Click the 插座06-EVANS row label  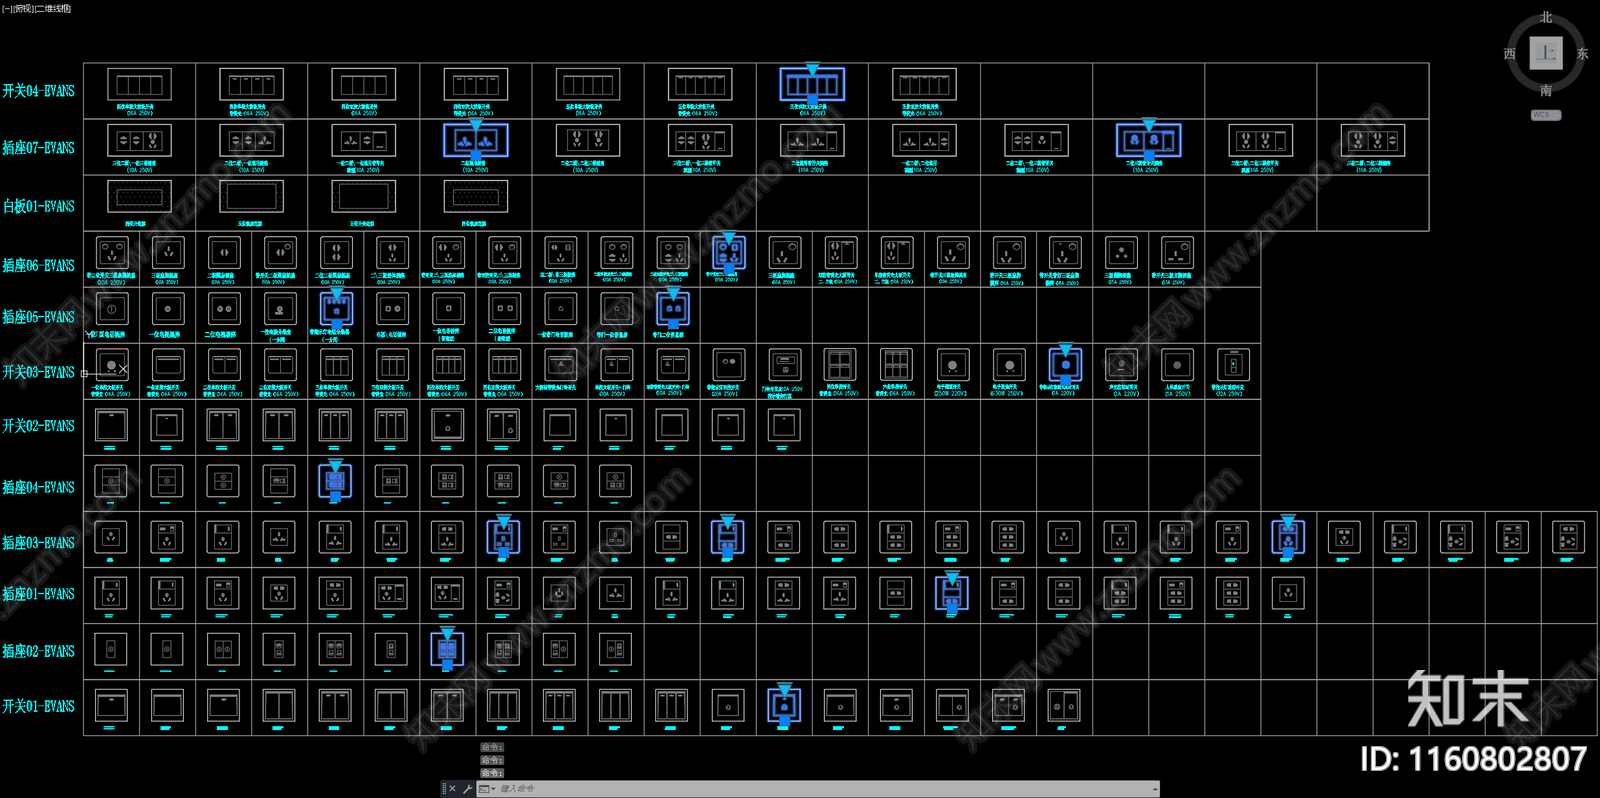[x=38, y=265]
